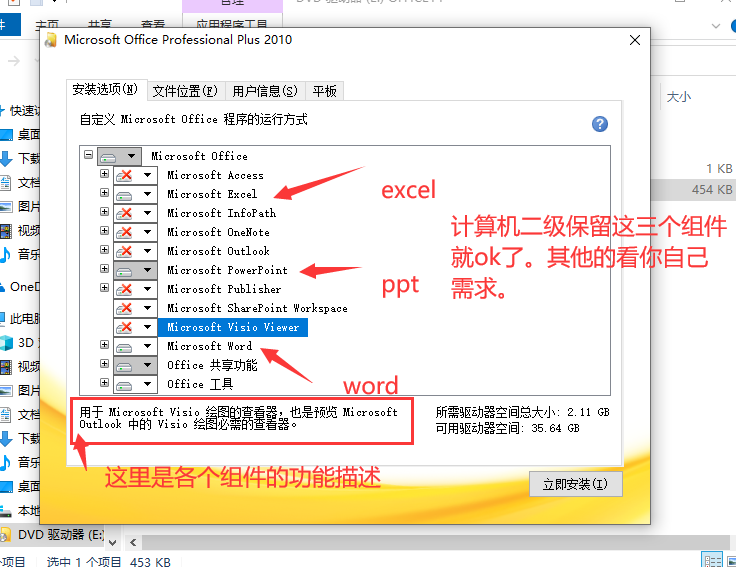Expand the Office 共享功能 tree node
This screenshot has height=567, width=736.
(104, 363)
